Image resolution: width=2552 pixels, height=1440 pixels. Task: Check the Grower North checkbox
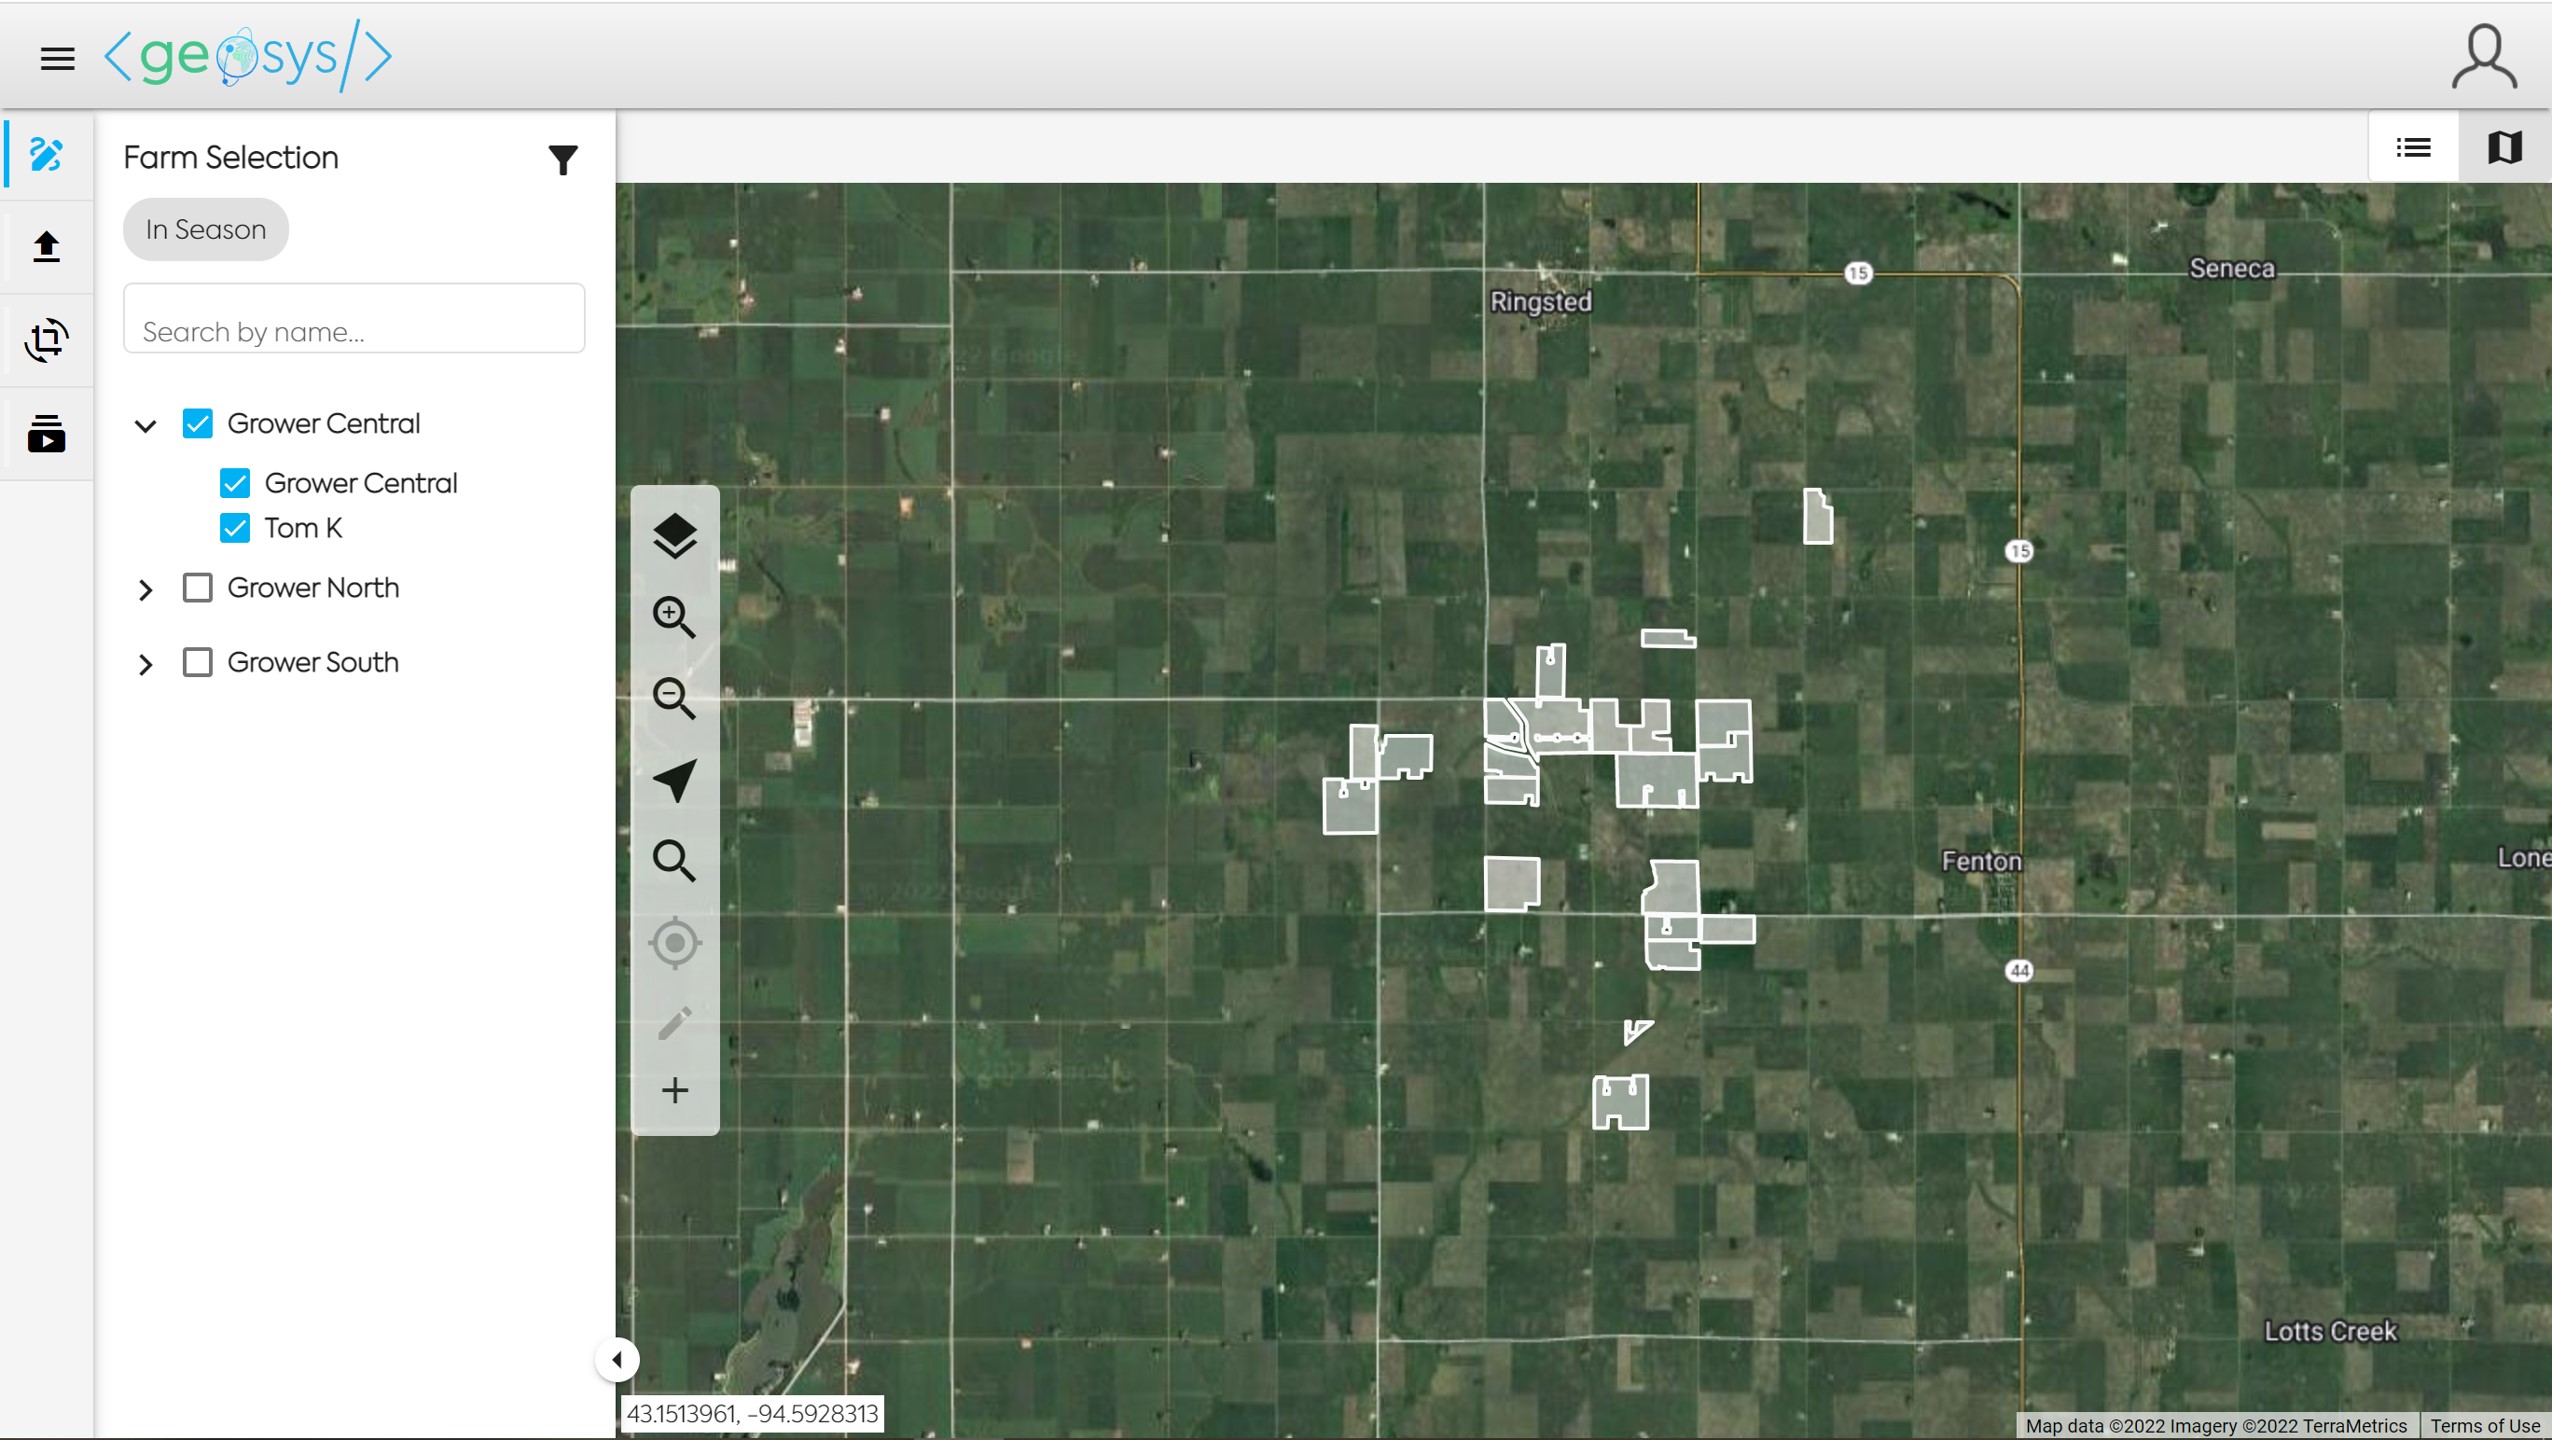(x=198, y=588)
